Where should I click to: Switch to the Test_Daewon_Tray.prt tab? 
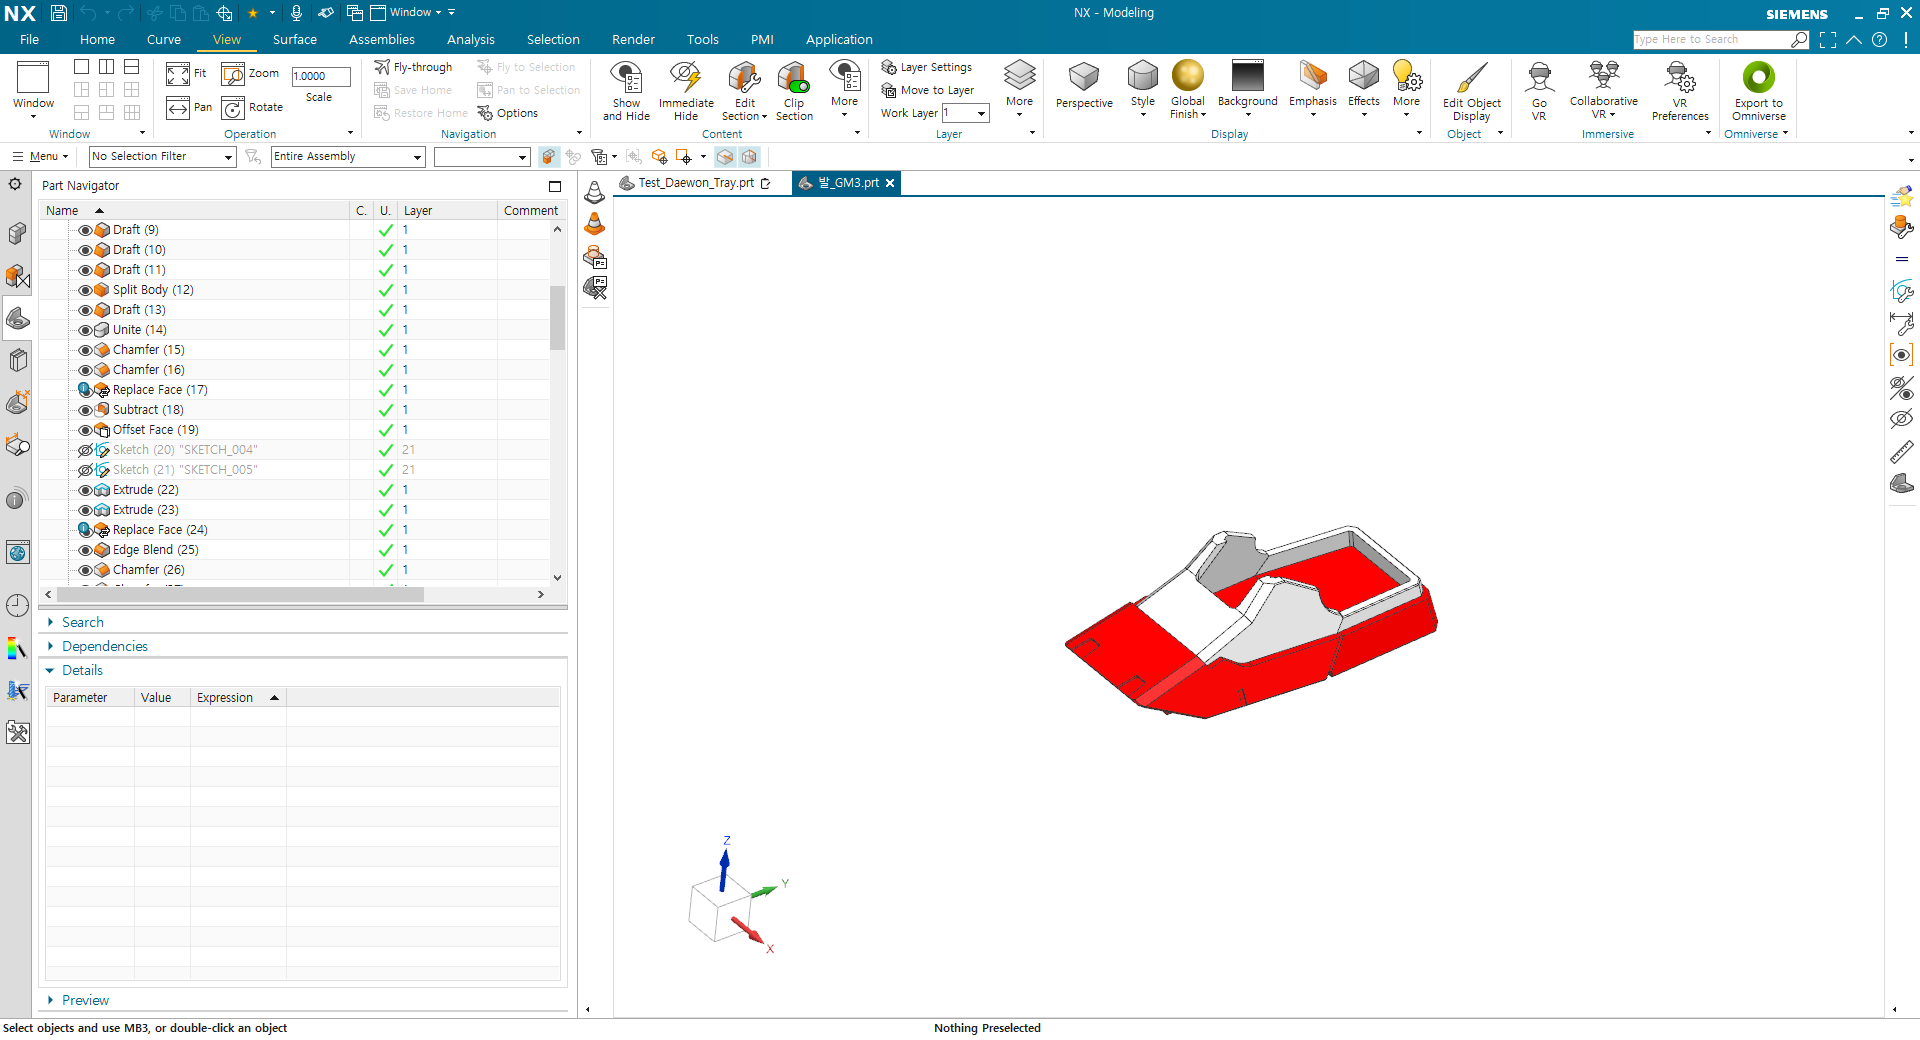click(x=696, y=183)
